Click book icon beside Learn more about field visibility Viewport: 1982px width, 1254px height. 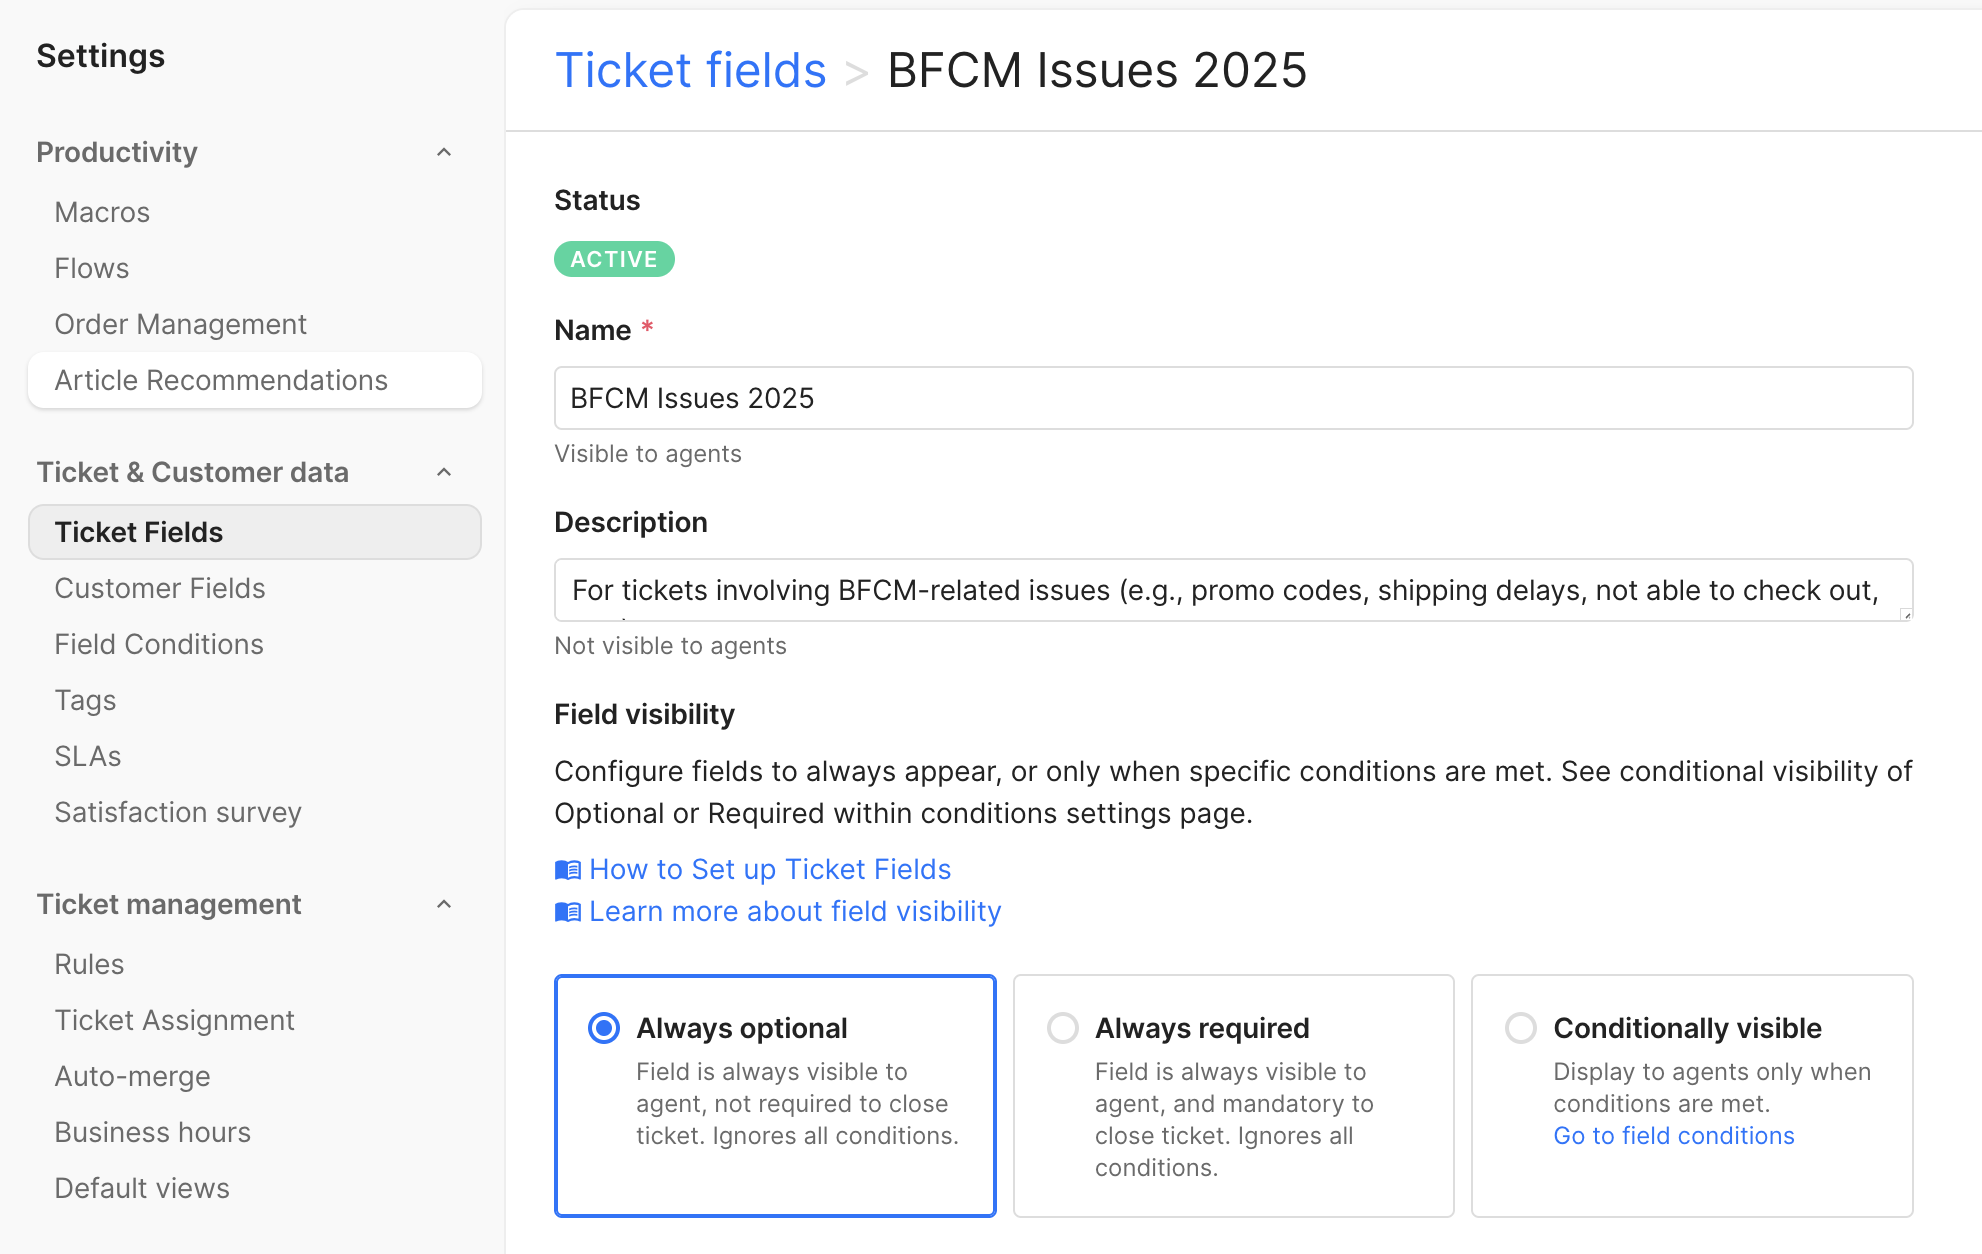568,912
